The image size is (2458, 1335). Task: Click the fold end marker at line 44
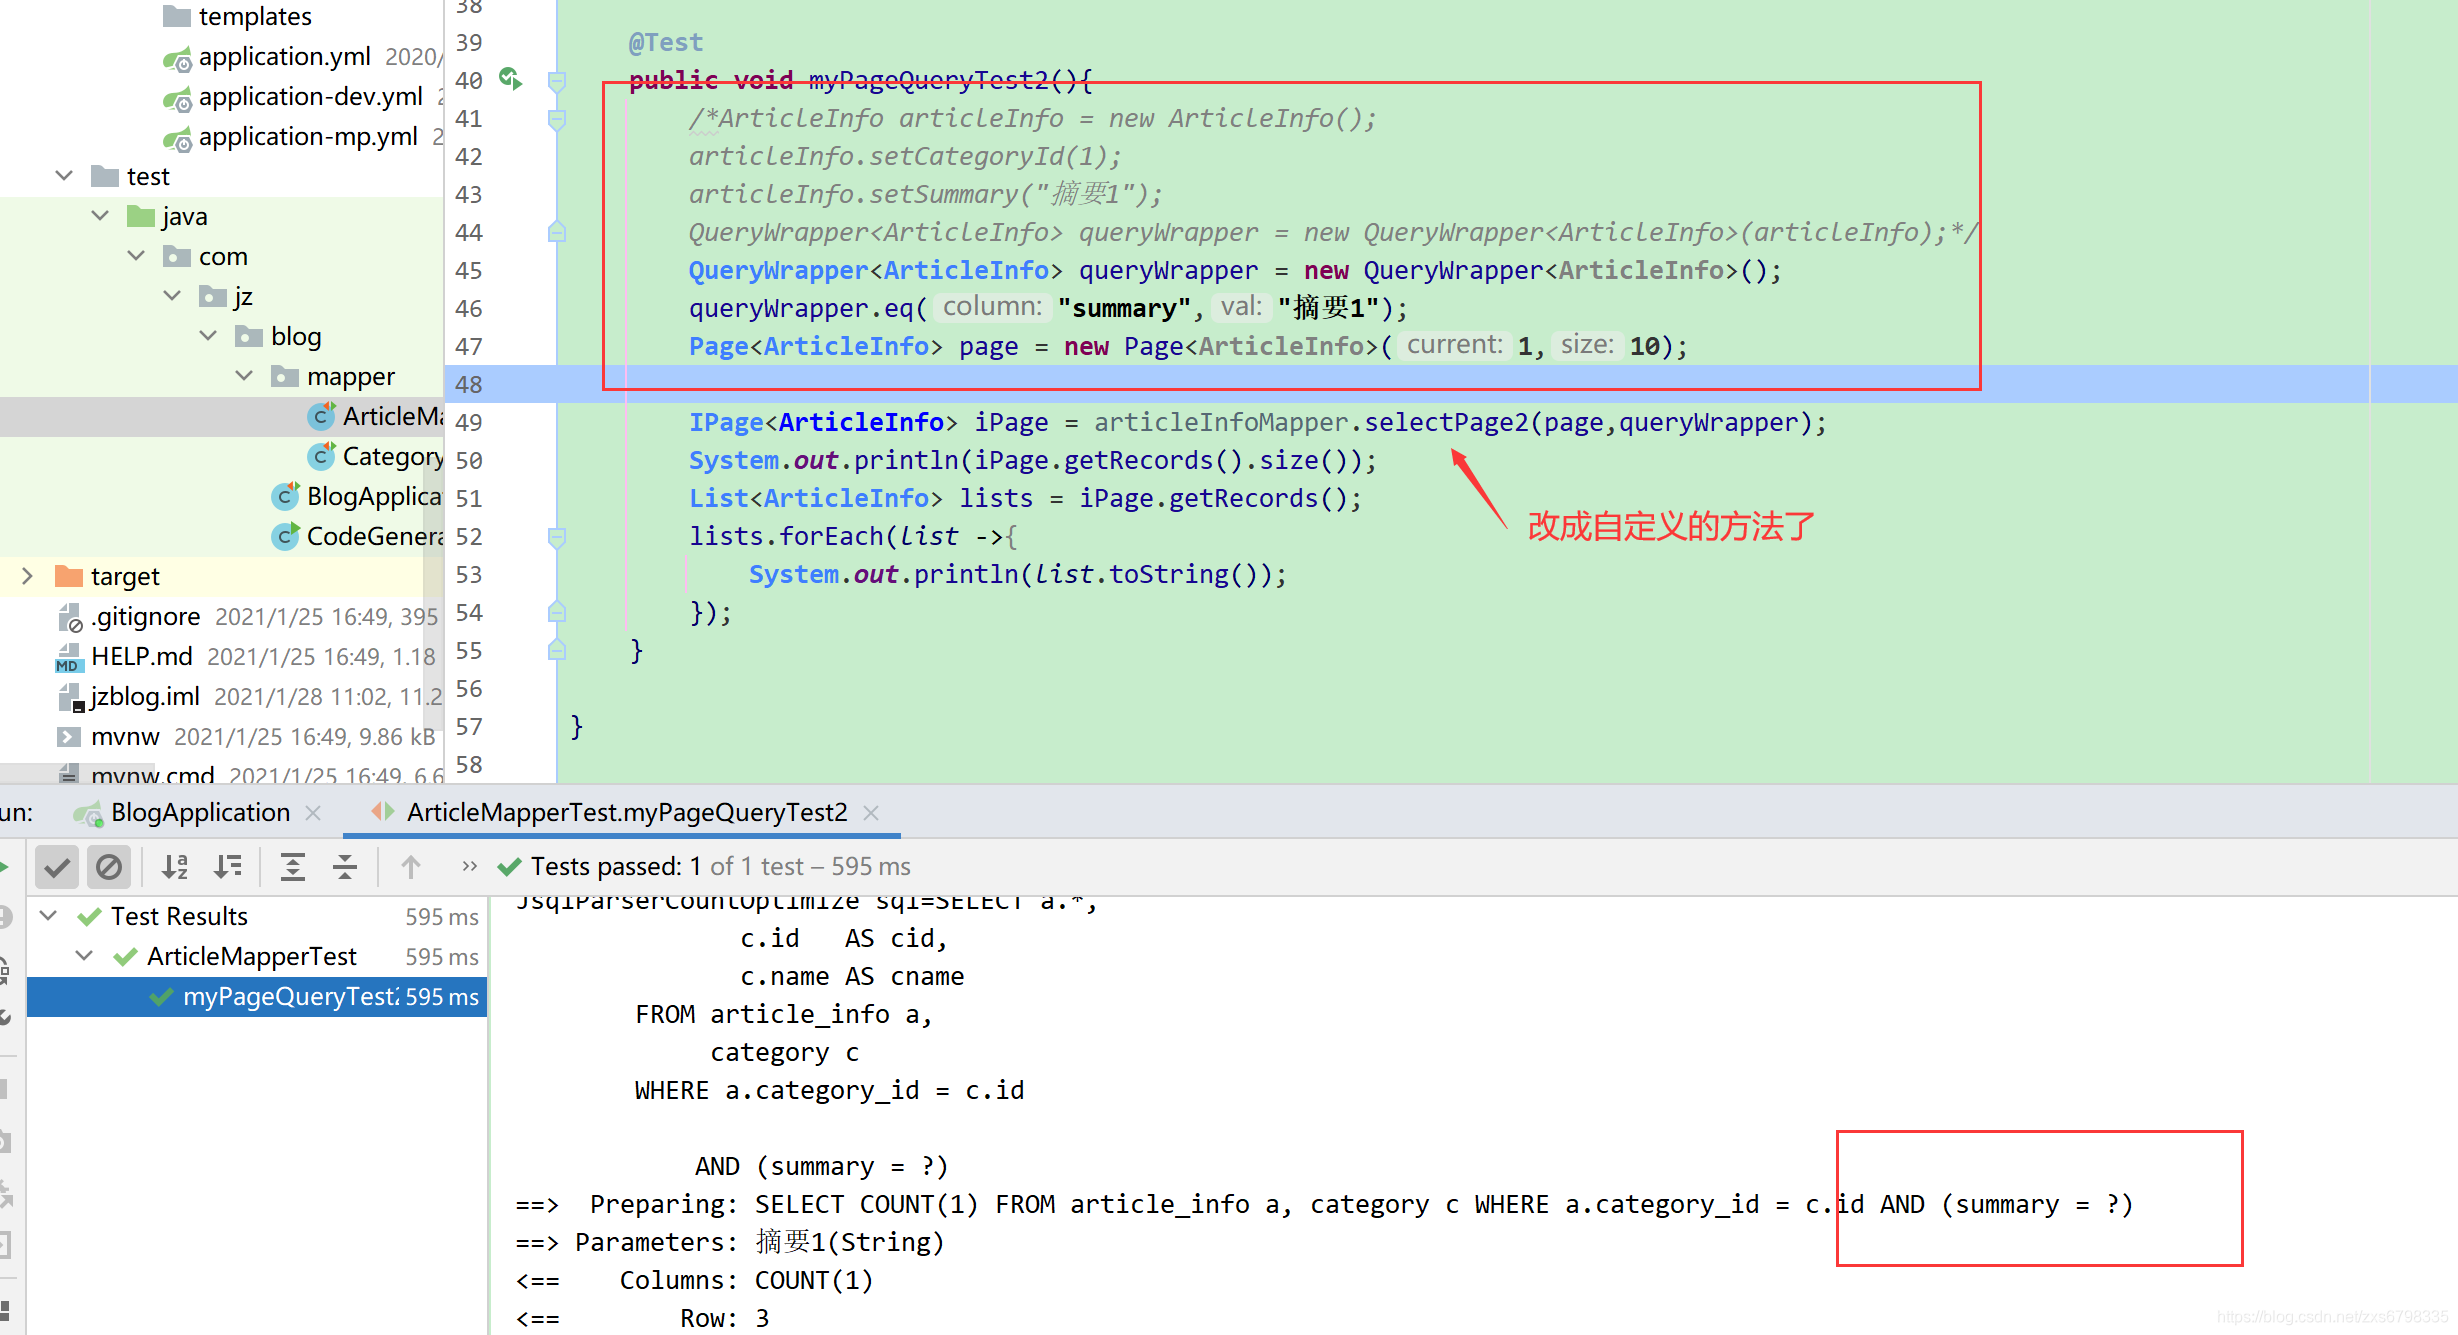pyautogui.click(x=558, y=233)
